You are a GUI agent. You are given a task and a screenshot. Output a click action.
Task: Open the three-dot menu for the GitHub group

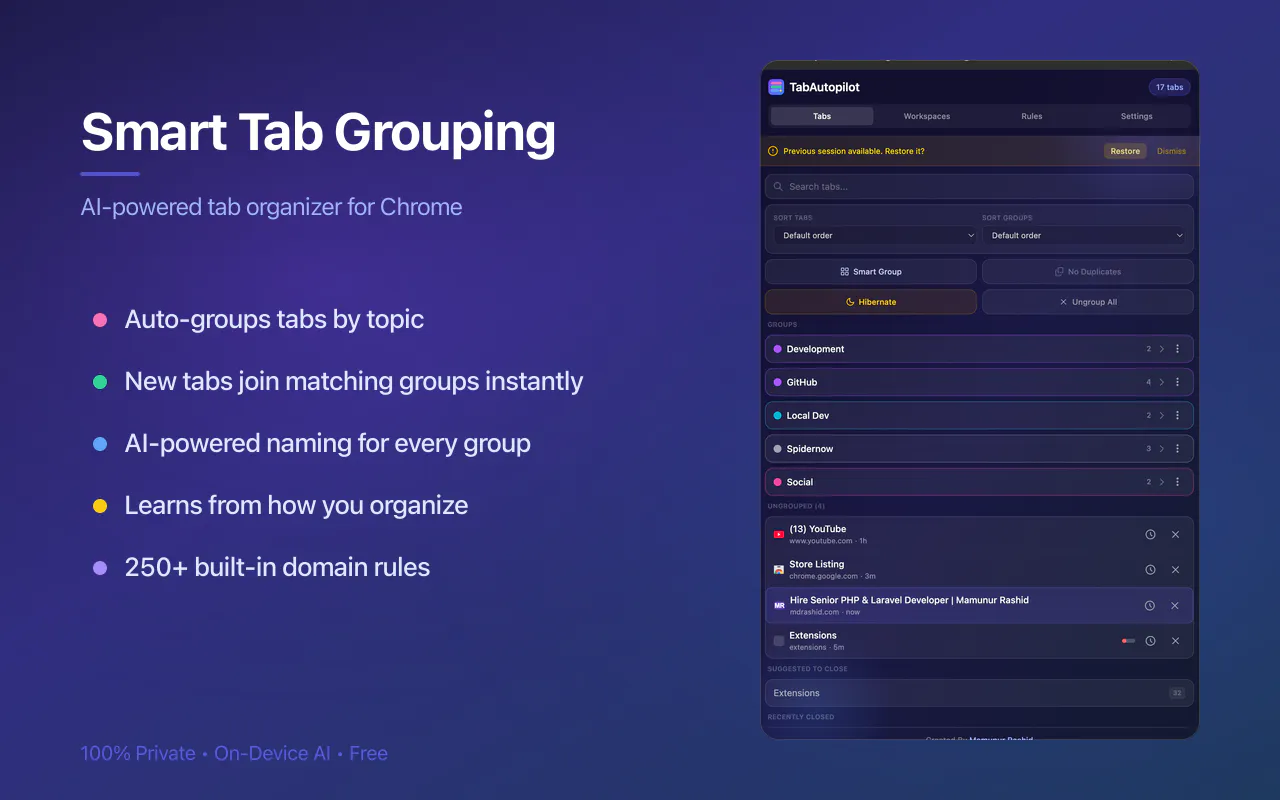(1177, 382)
